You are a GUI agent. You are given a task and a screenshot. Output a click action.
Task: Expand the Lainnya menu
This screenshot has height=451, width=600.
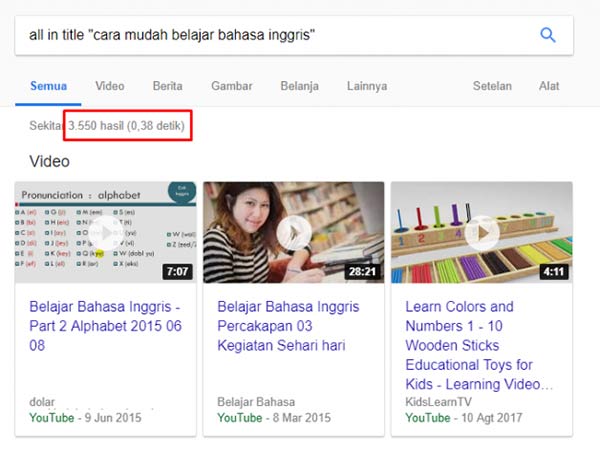pos(367,86)
